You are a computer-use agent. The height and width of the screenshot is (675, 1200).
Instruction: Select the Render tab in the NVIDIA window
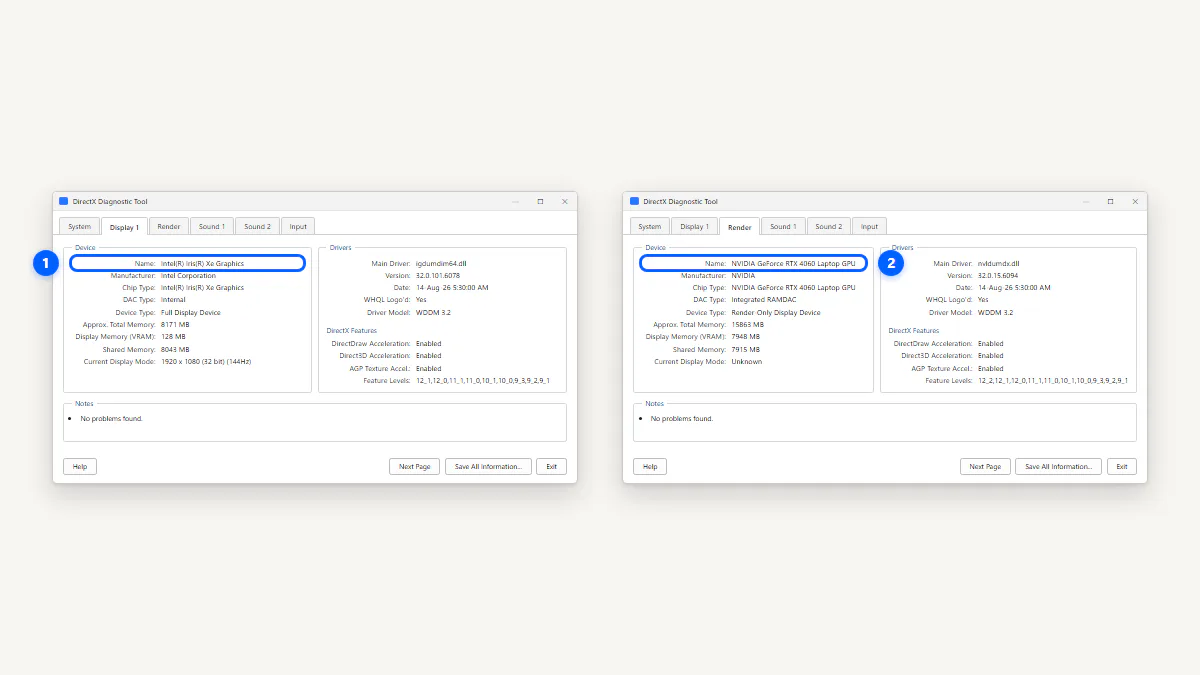point(740,227)
